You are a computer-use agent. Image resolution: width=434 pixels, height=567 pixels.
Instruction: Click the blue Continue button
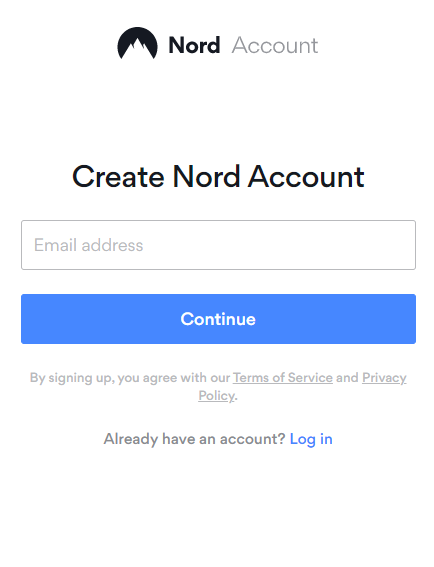tap(218, 319)
